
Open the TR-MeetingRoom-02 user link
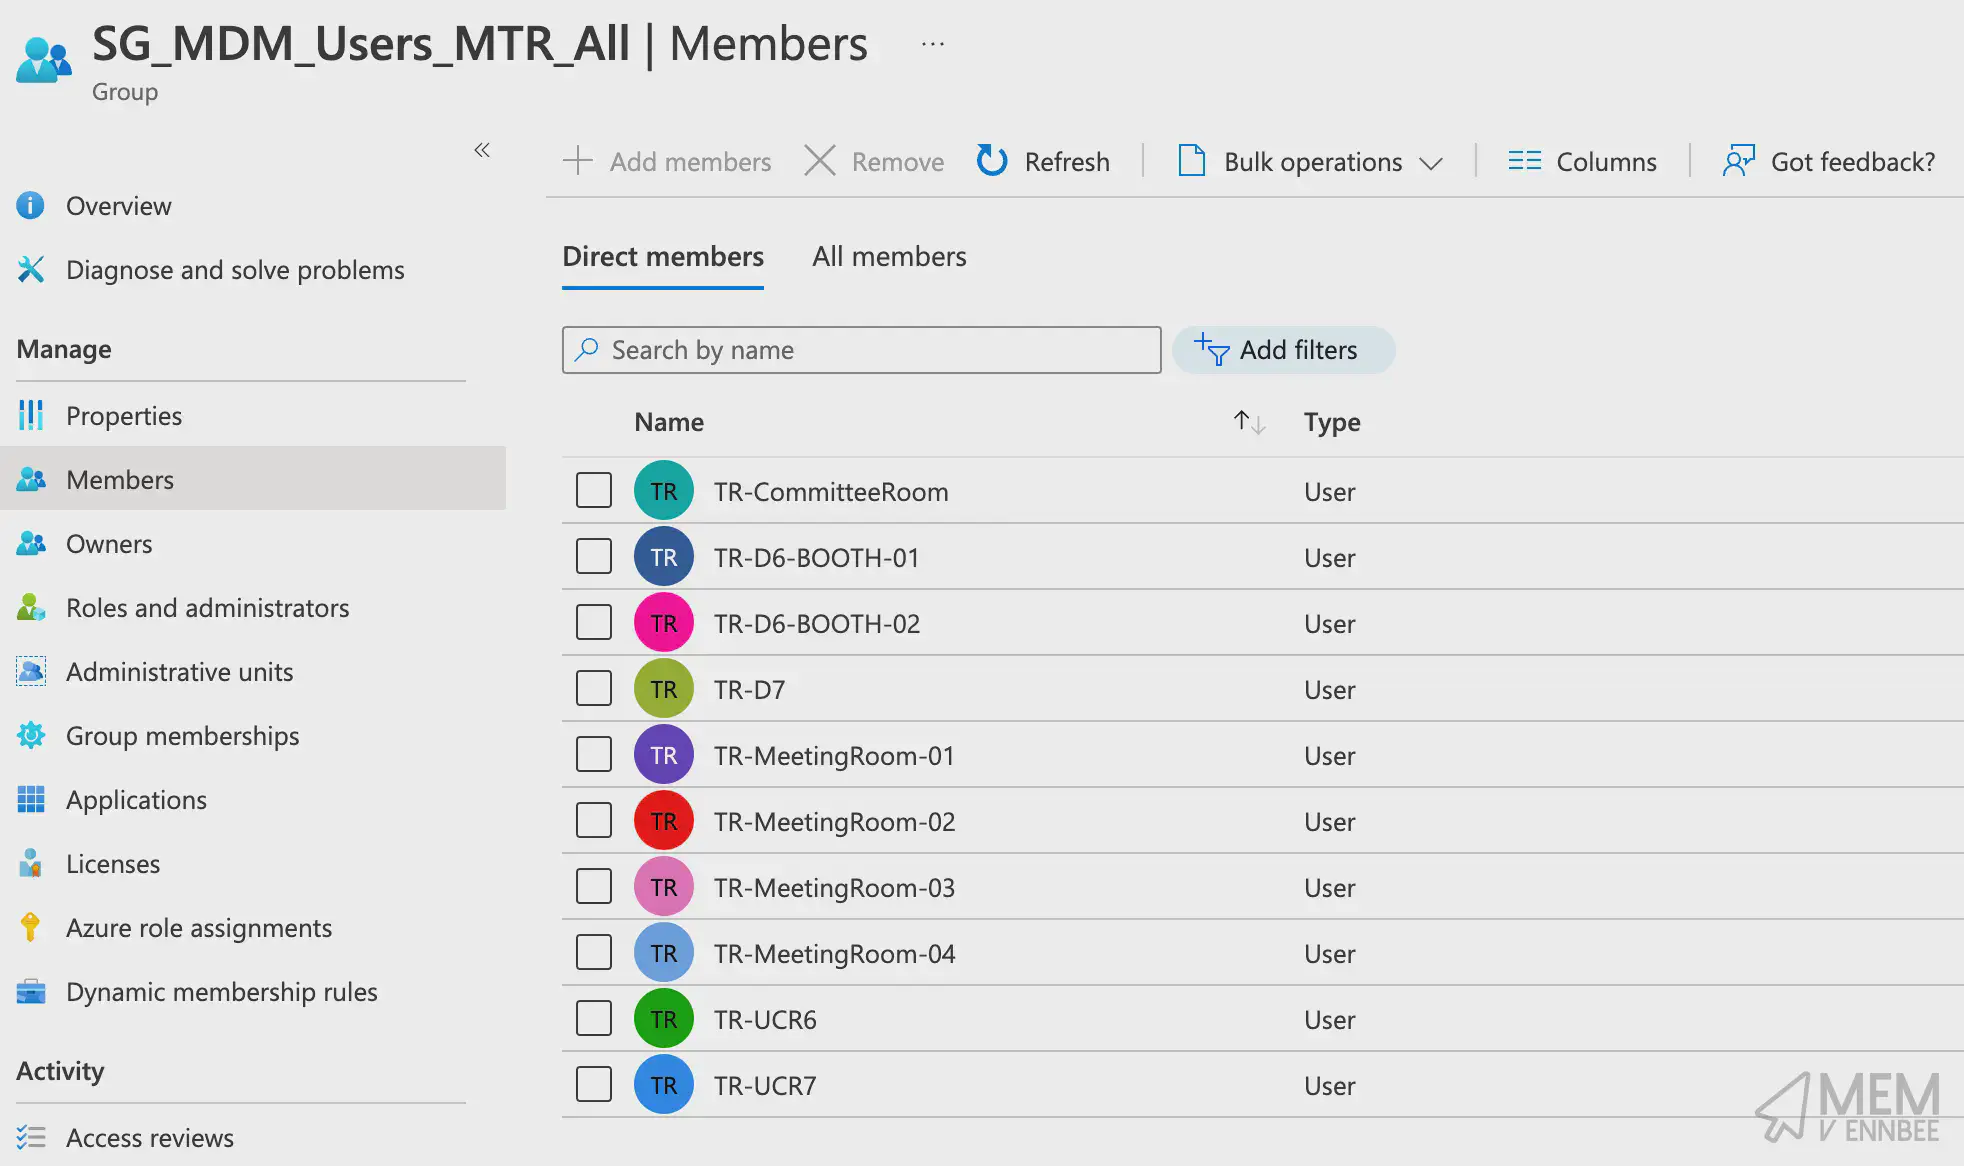click(x=834, y=822)
